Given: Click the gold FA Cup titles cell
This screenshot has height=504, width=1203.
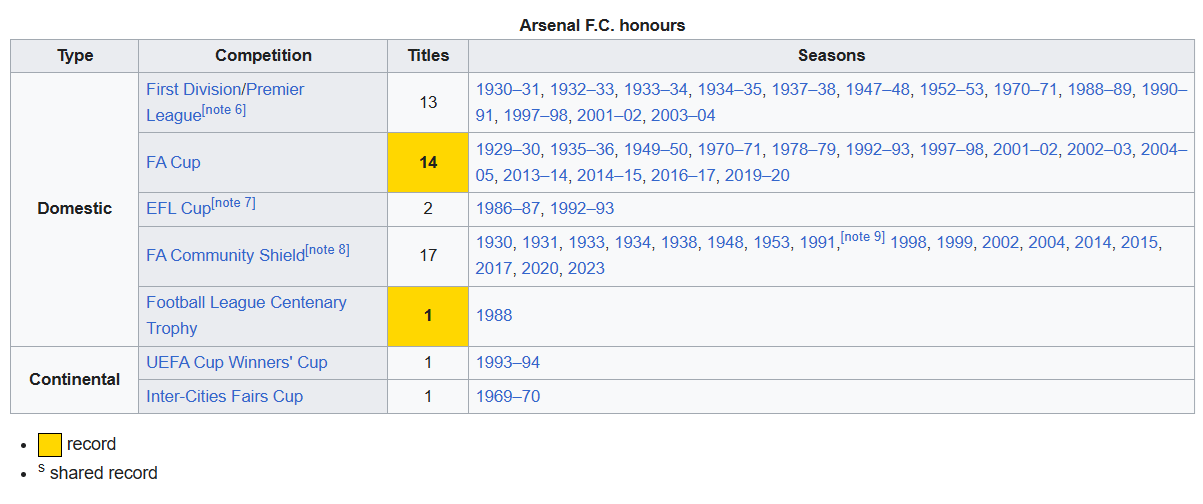Looking at the screenshot, I should point(428,162).
